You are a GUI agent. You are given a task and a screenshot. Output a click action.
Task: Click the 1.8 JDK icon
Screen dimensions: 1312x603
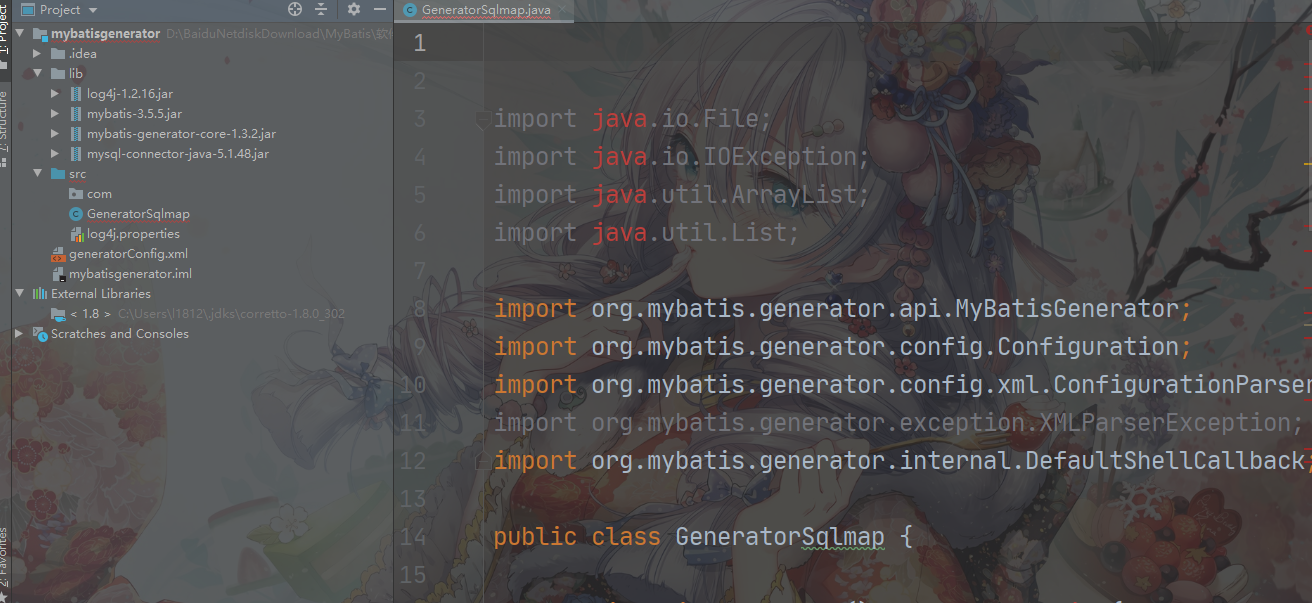[58, 314]
